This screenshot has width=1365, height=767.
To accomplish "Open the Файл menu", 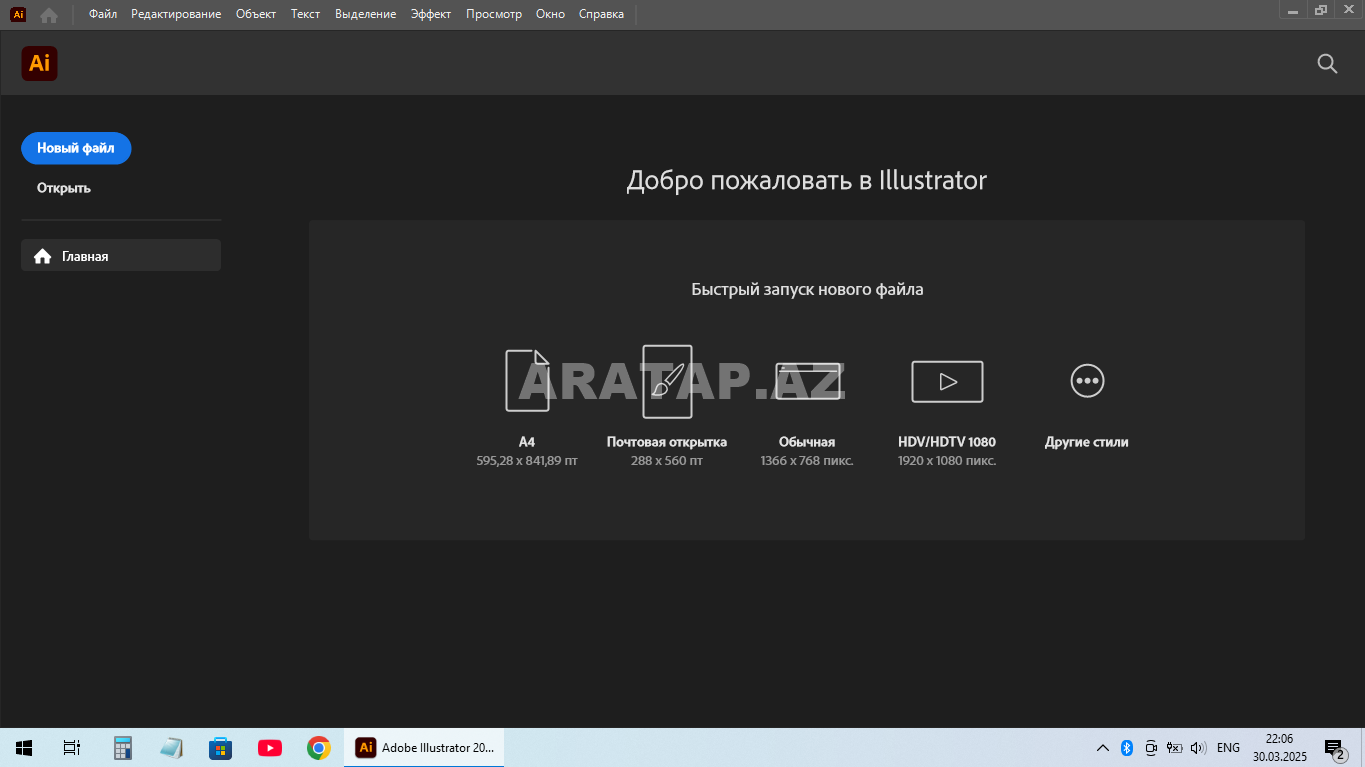I will (x=103, y=14).
